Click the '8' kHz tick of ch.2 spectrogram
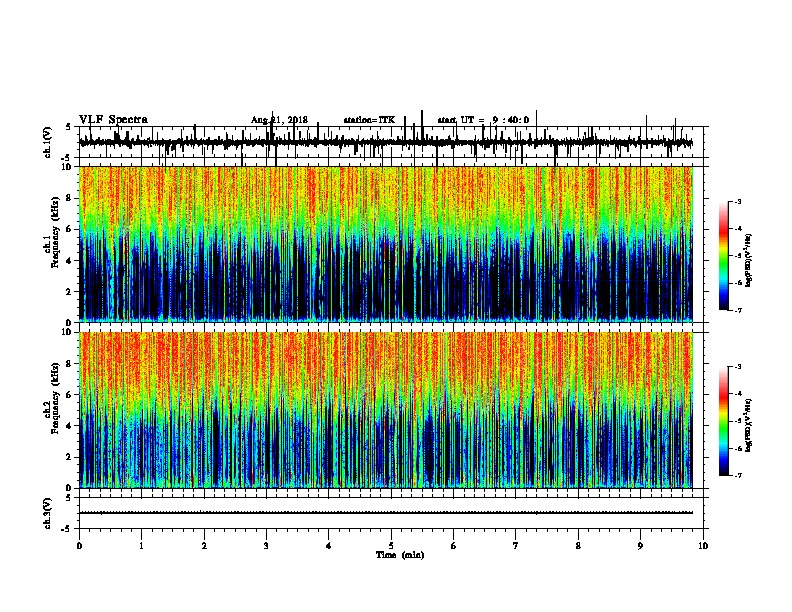 coord(70,364)
